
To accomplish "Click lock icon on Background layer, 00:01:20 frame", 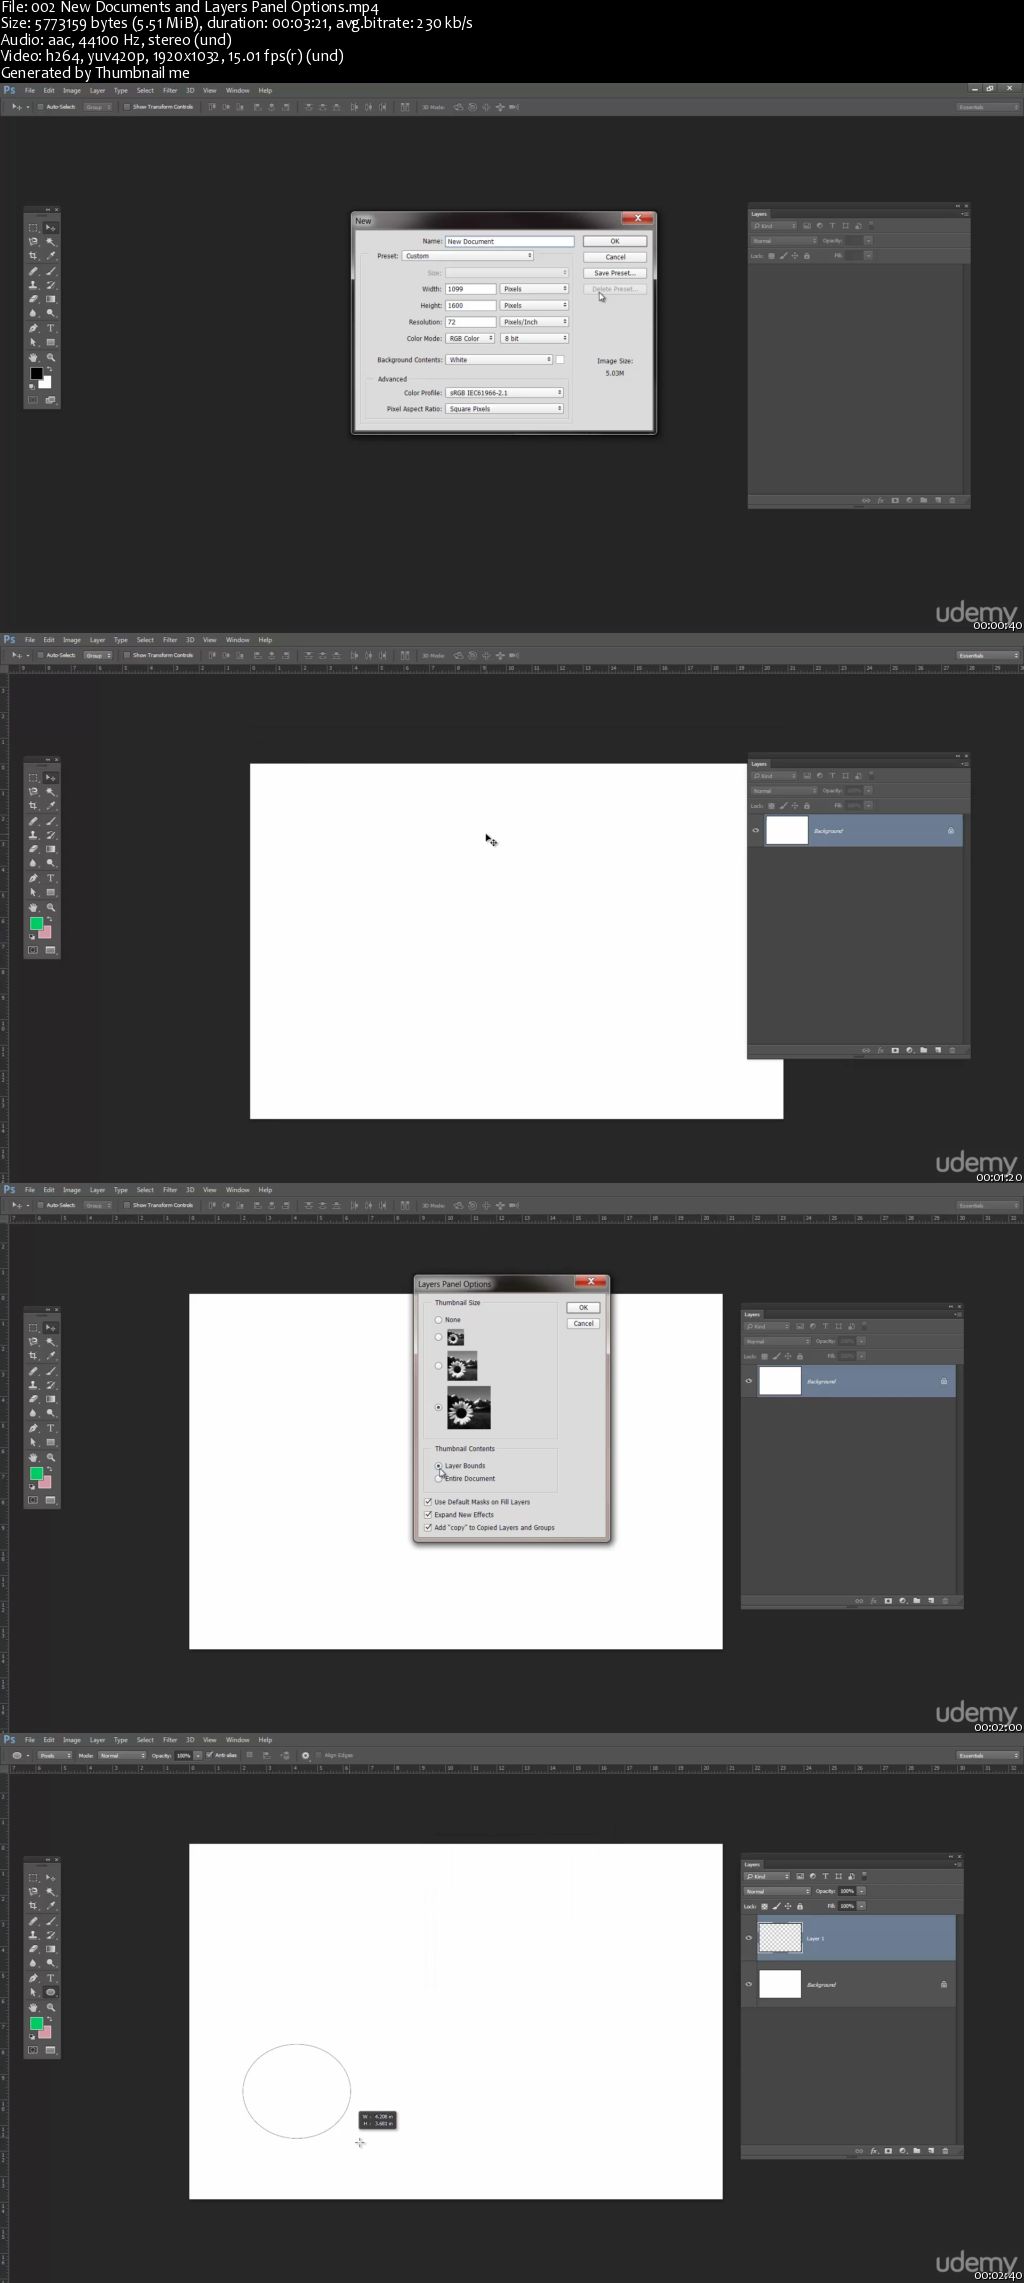I will click(950, 831).
